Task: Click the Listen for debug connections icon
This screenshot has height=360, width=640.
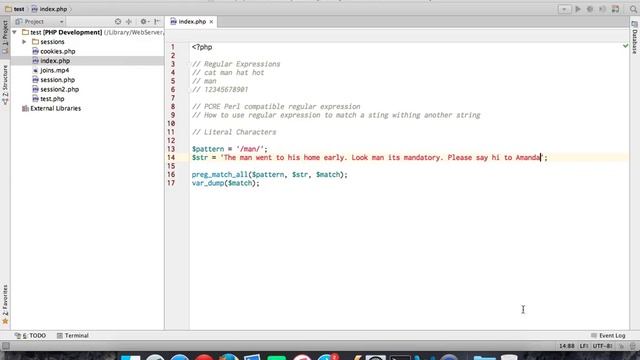Action: (602, 9)
